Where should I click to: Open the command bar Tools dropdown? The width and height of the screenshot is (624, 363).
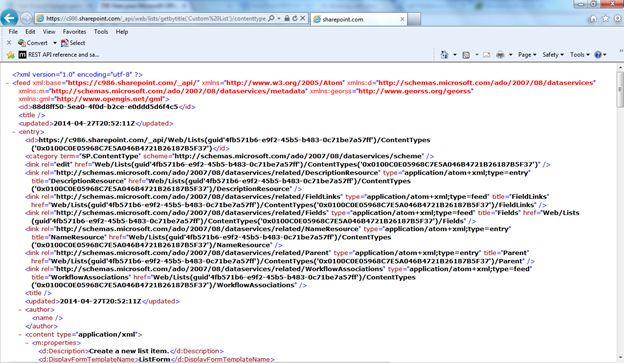point(579,55)
